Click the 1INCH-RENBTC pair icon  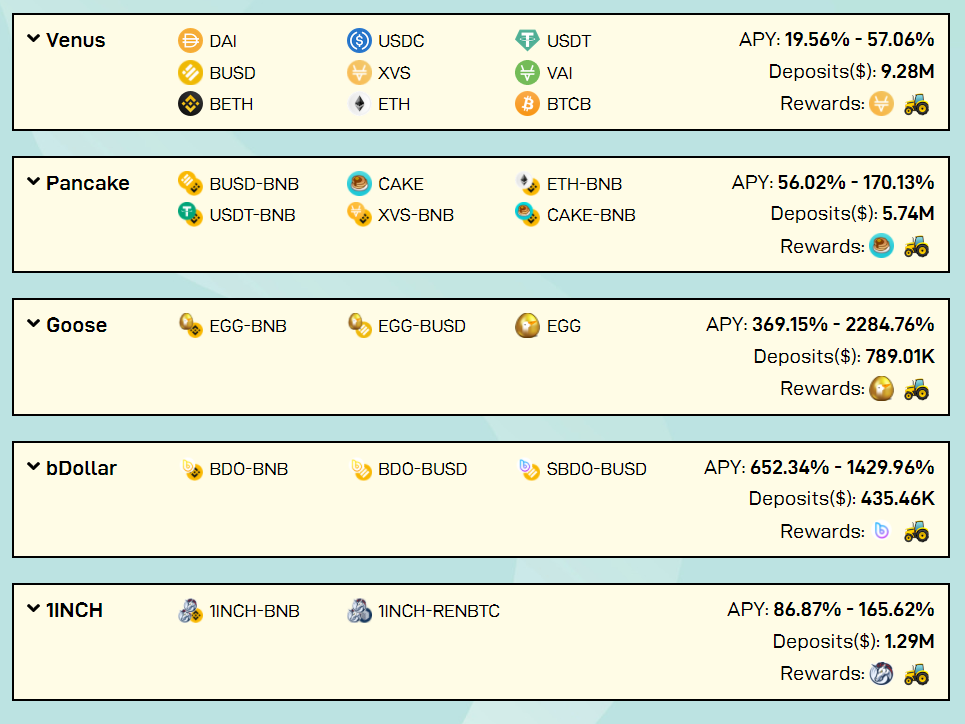tap(359, 611)
